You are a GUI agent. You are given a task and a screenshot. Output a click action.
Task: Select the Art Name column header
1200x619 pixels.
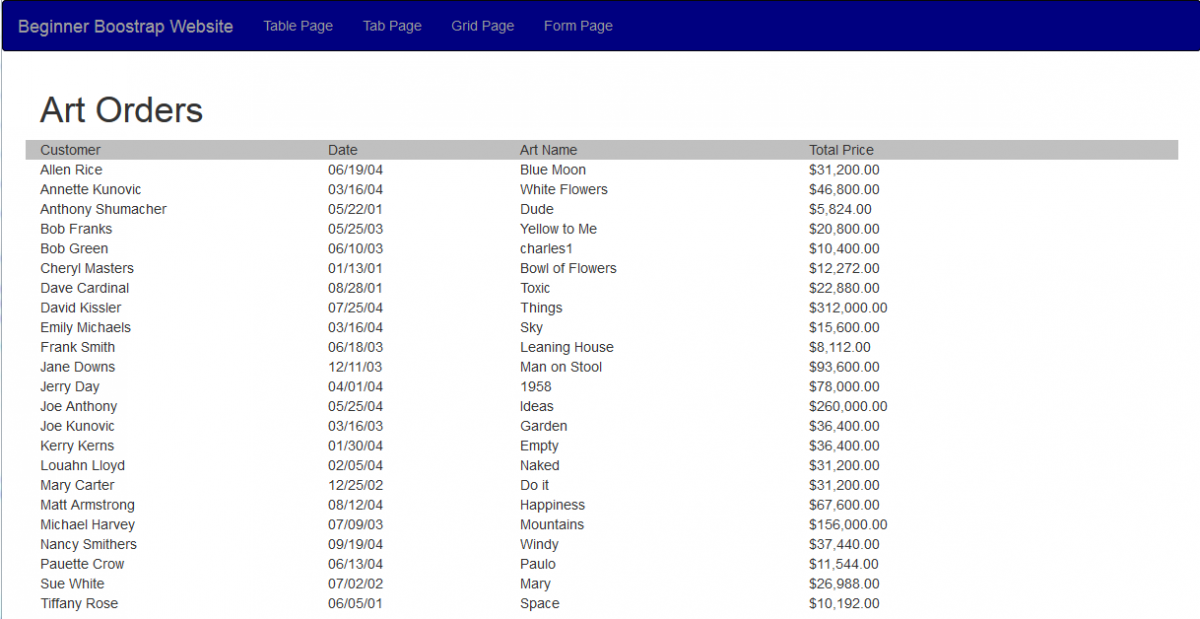[x=548, y=150]
